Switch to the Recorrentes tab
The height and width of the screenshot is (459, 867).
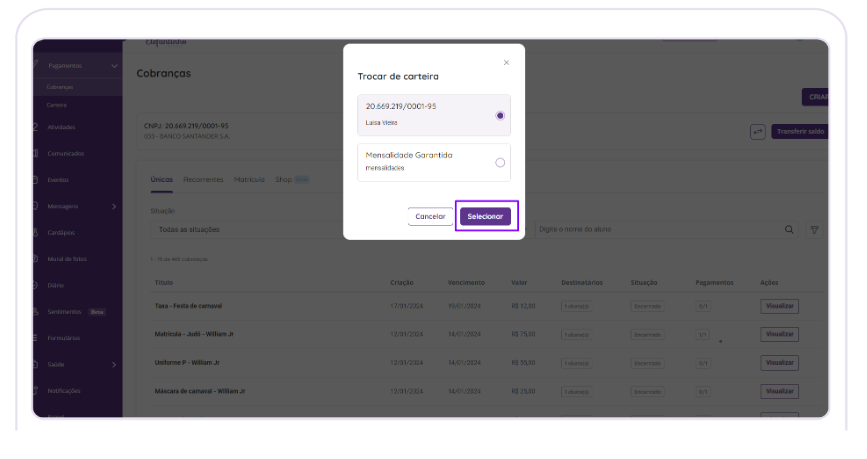tap(203, 180)
